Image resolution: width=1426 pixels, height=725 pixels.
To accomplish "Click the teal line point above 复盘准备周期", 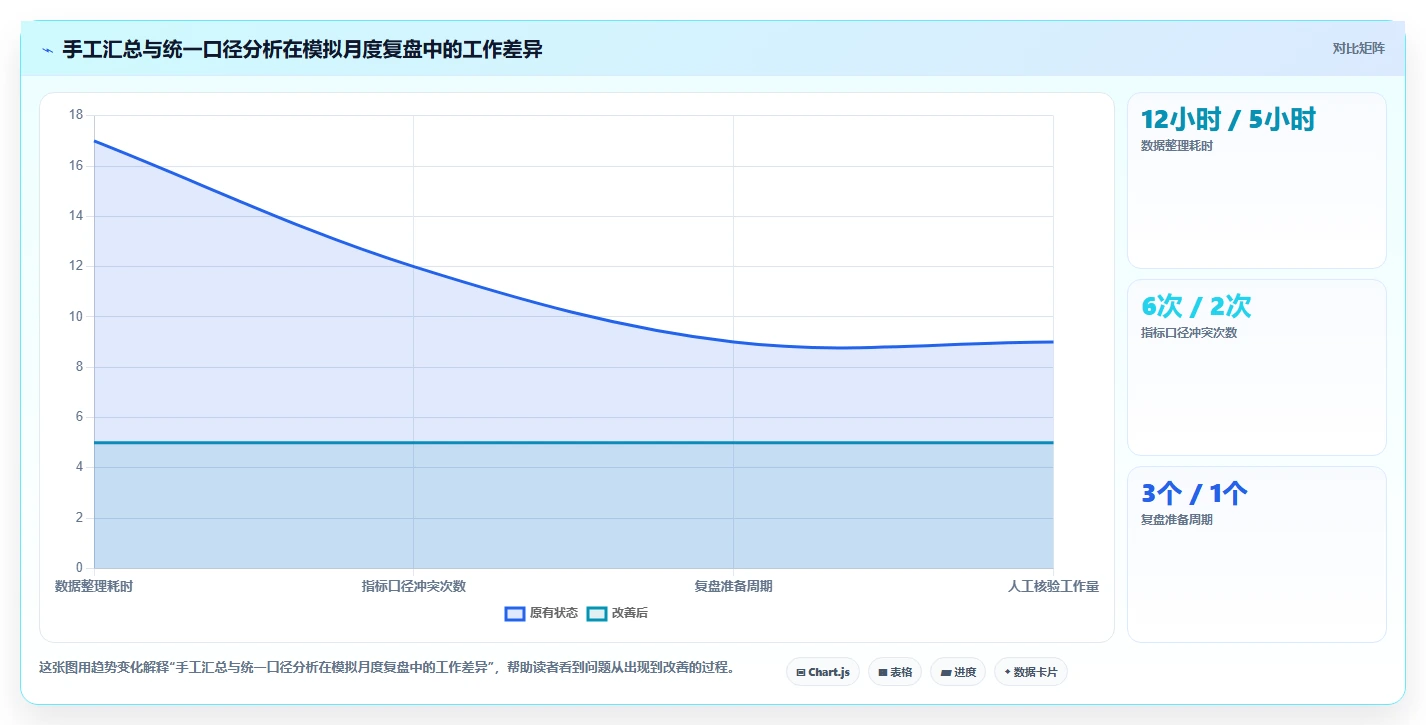I will (733, 442).
